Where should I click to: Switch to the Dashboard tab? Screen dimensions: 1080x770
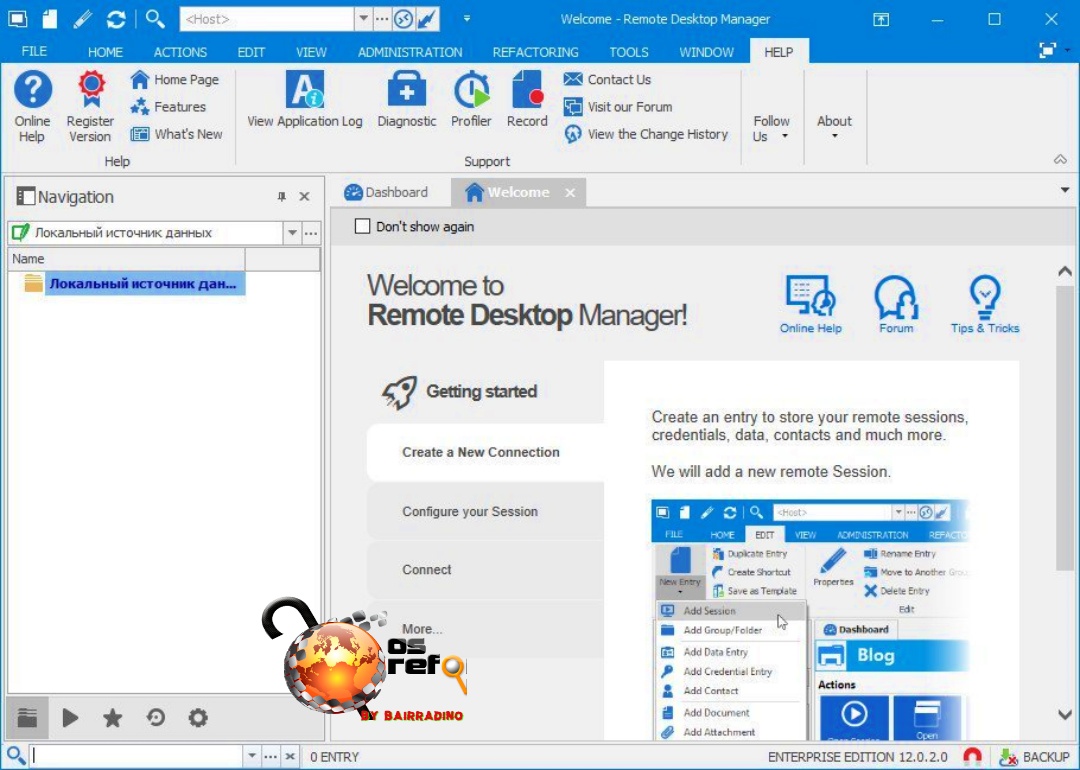tap(386, 192)
